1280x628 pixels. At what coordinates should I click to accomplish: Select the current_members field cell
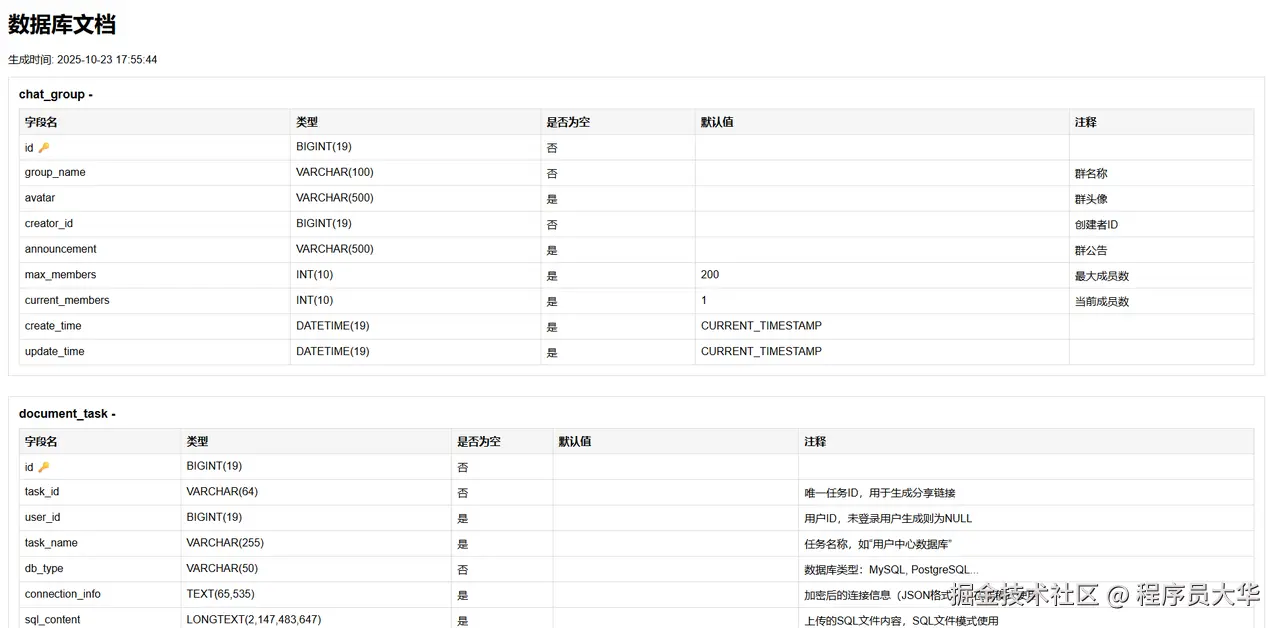(155, 301)
